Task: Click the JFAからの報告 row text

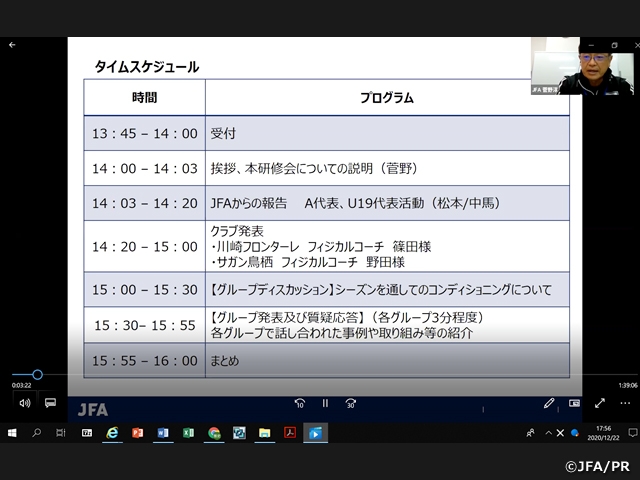Action: (x=356, y=203)
